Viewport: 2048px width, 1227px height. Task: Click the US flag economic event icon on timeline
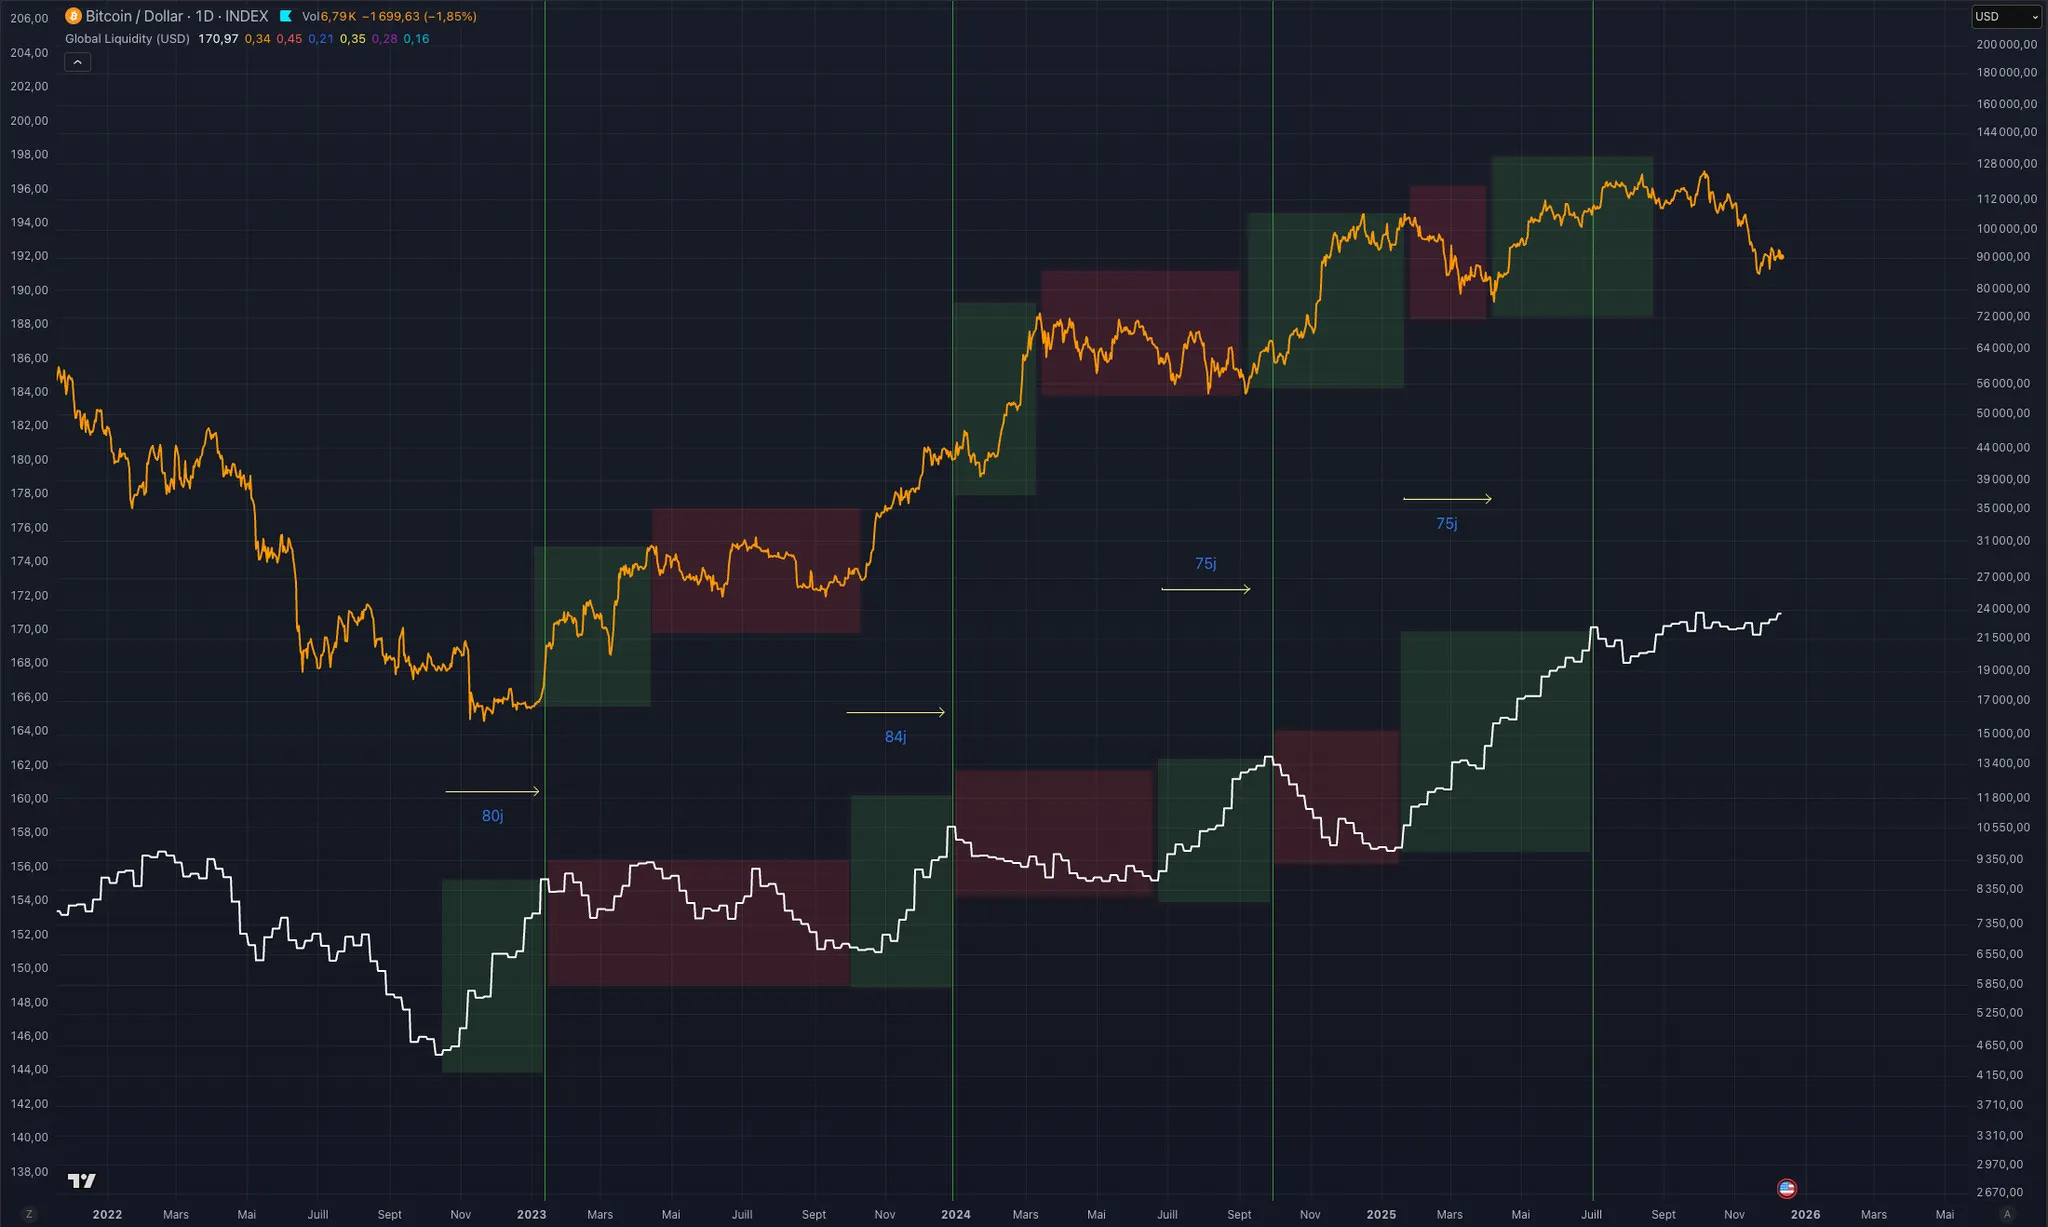point(1788,1188)
